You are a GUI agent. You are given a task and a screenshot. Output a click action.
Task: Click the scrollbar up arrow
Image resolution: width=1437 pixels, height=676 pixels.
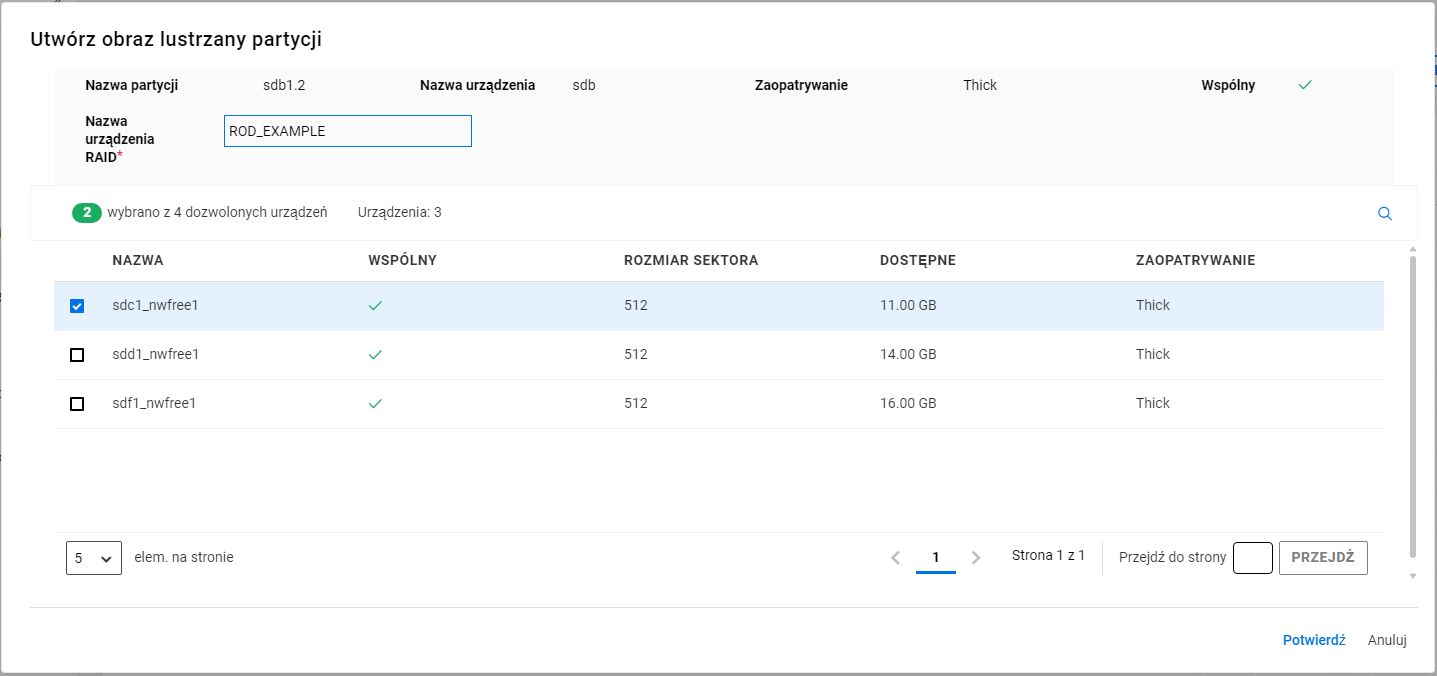1412,248
